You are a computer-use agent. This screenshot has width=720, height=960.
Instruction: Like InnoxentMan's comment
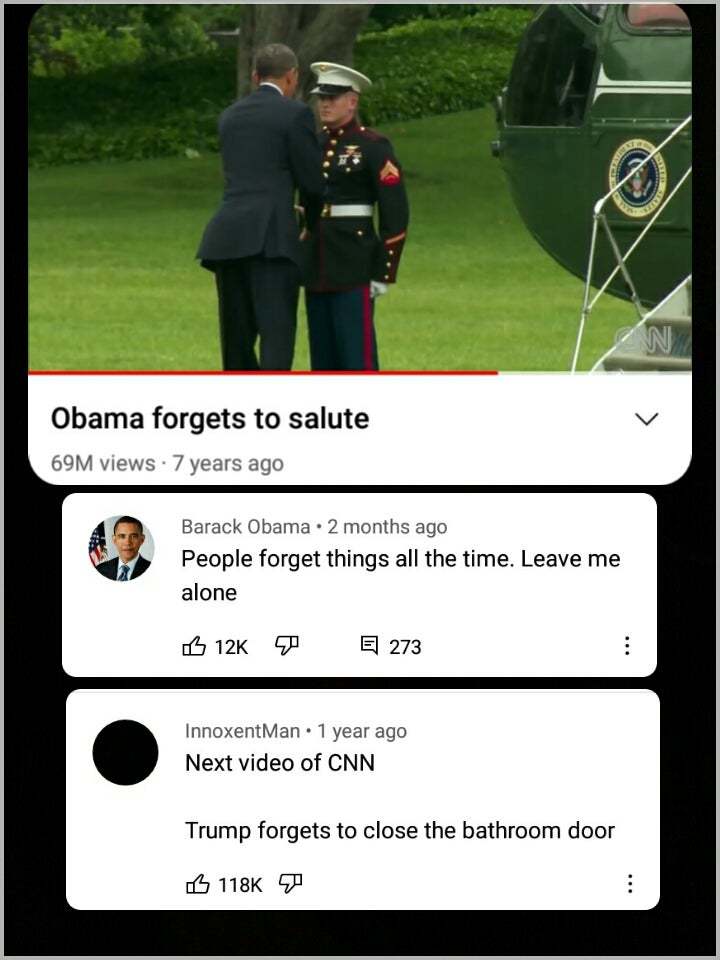click(198, 884)
